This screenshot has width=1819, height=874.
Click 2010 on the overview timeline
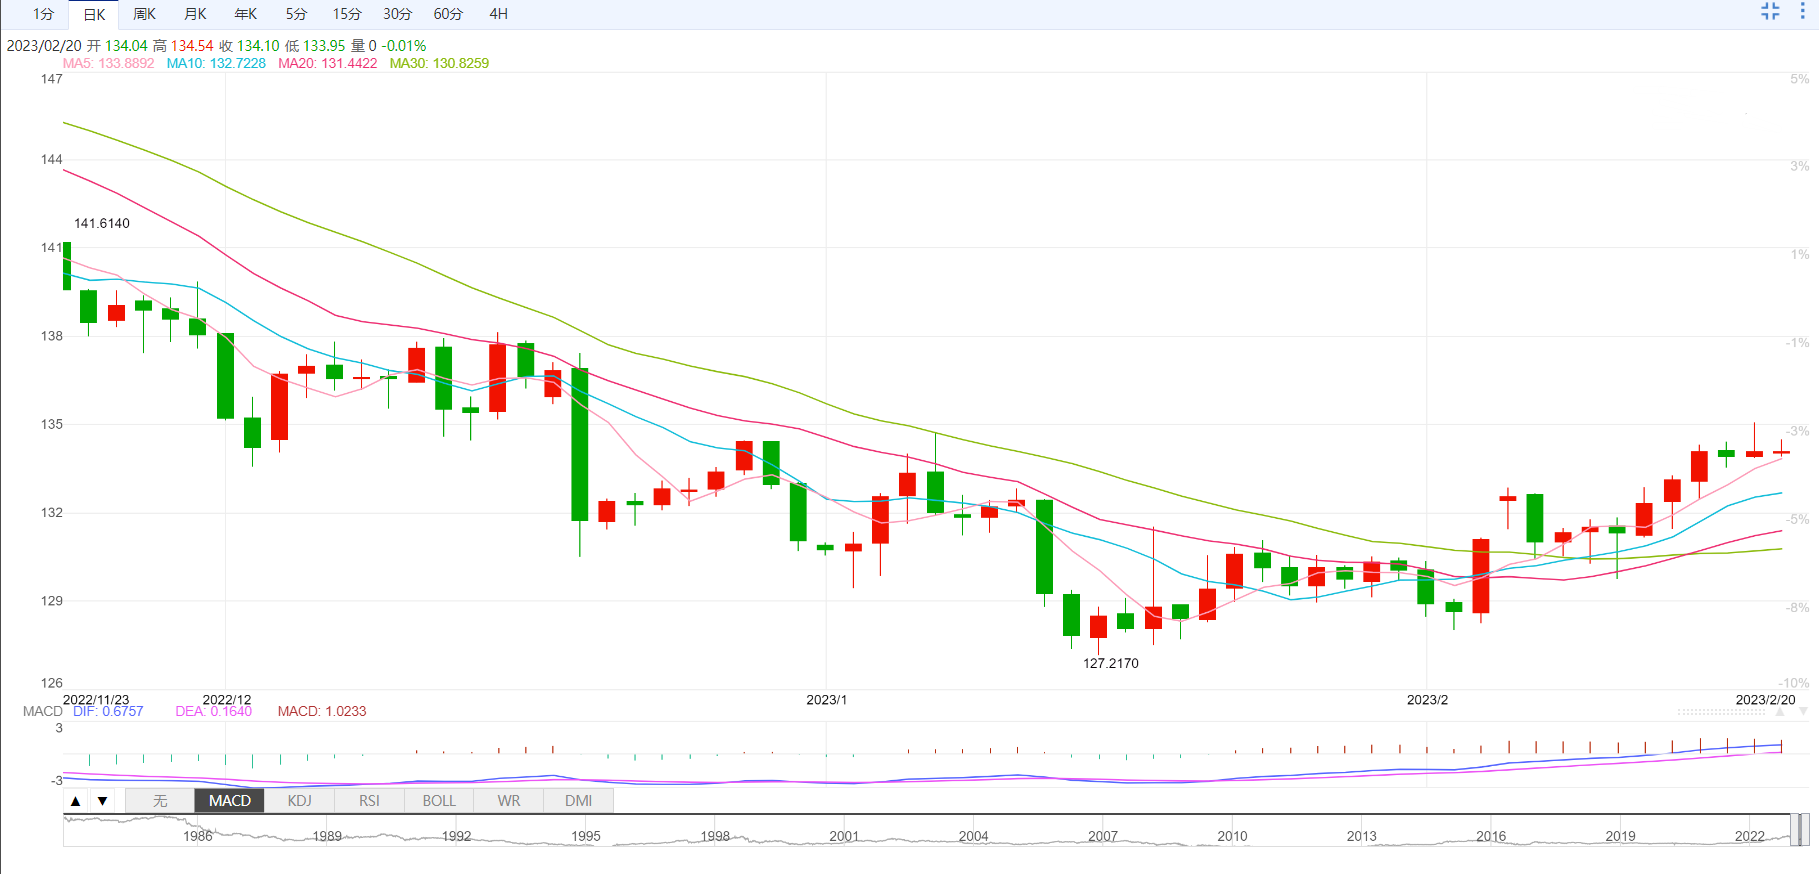coord(1232,836)
